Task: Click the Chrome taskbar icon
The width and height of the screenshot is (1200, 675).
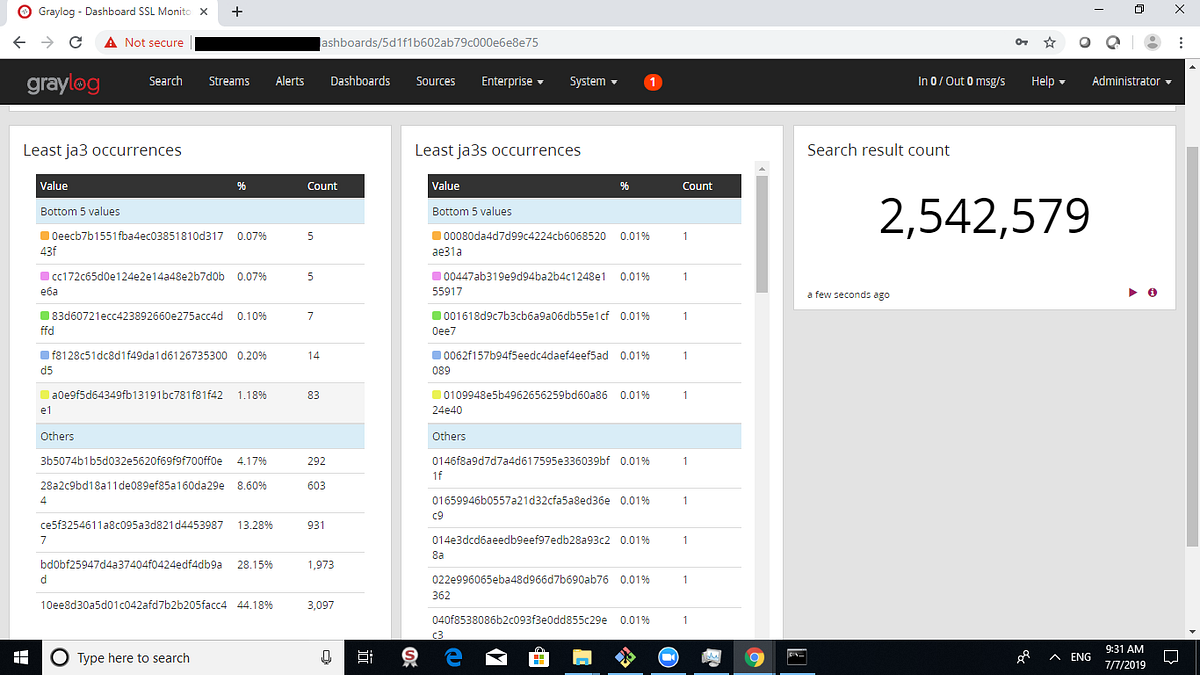Action: pyautogui.click(x=755, y=657)
